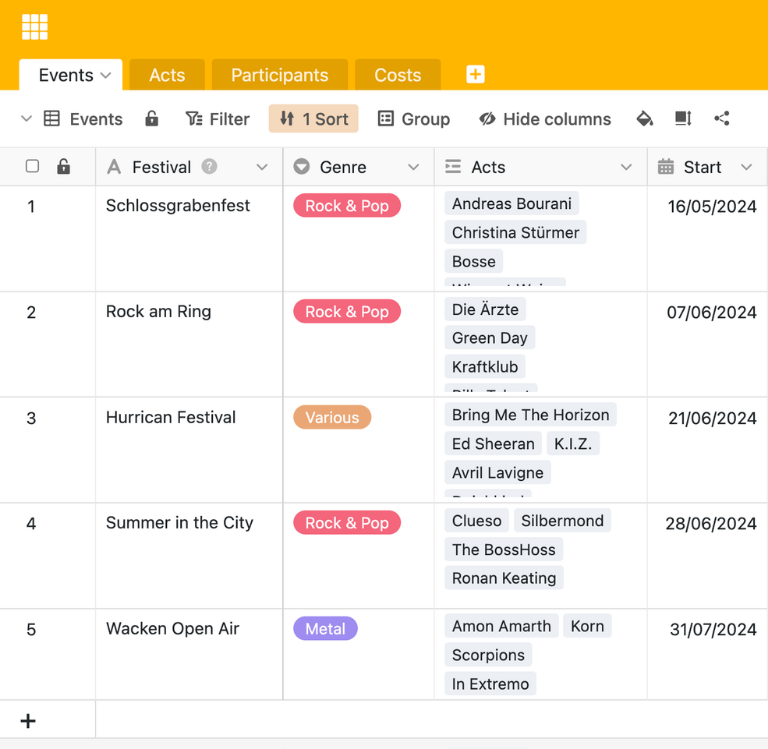Switch to the Participants tab
The image size is (768, 749).
280,75
